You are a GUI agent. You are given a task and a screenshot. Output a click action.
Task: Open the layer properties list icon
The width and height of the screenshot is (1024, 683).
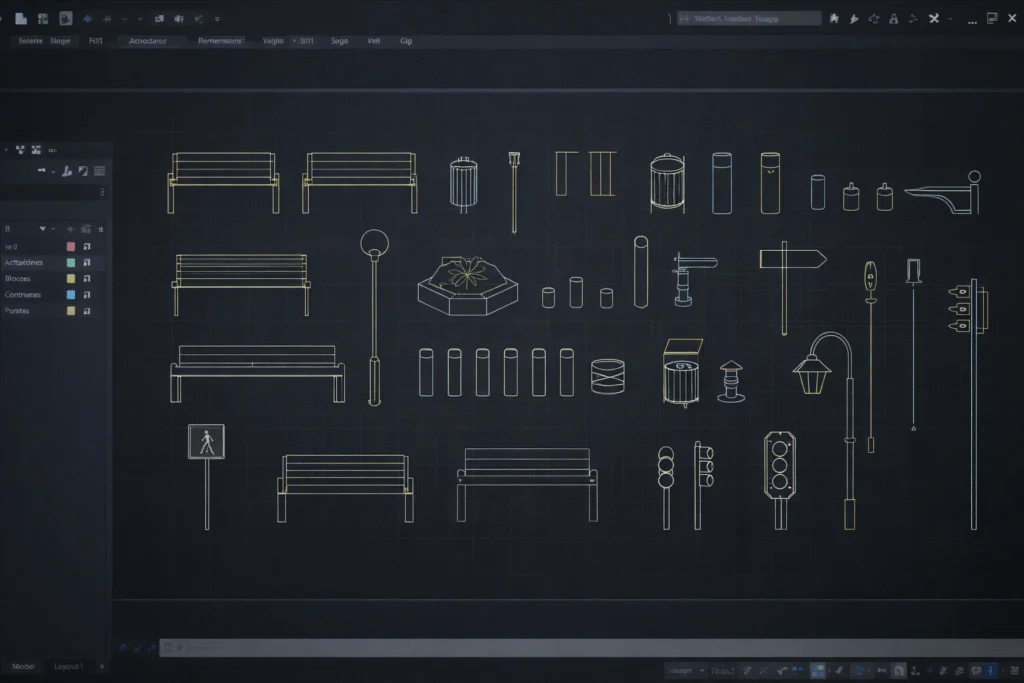click(97, 171)
